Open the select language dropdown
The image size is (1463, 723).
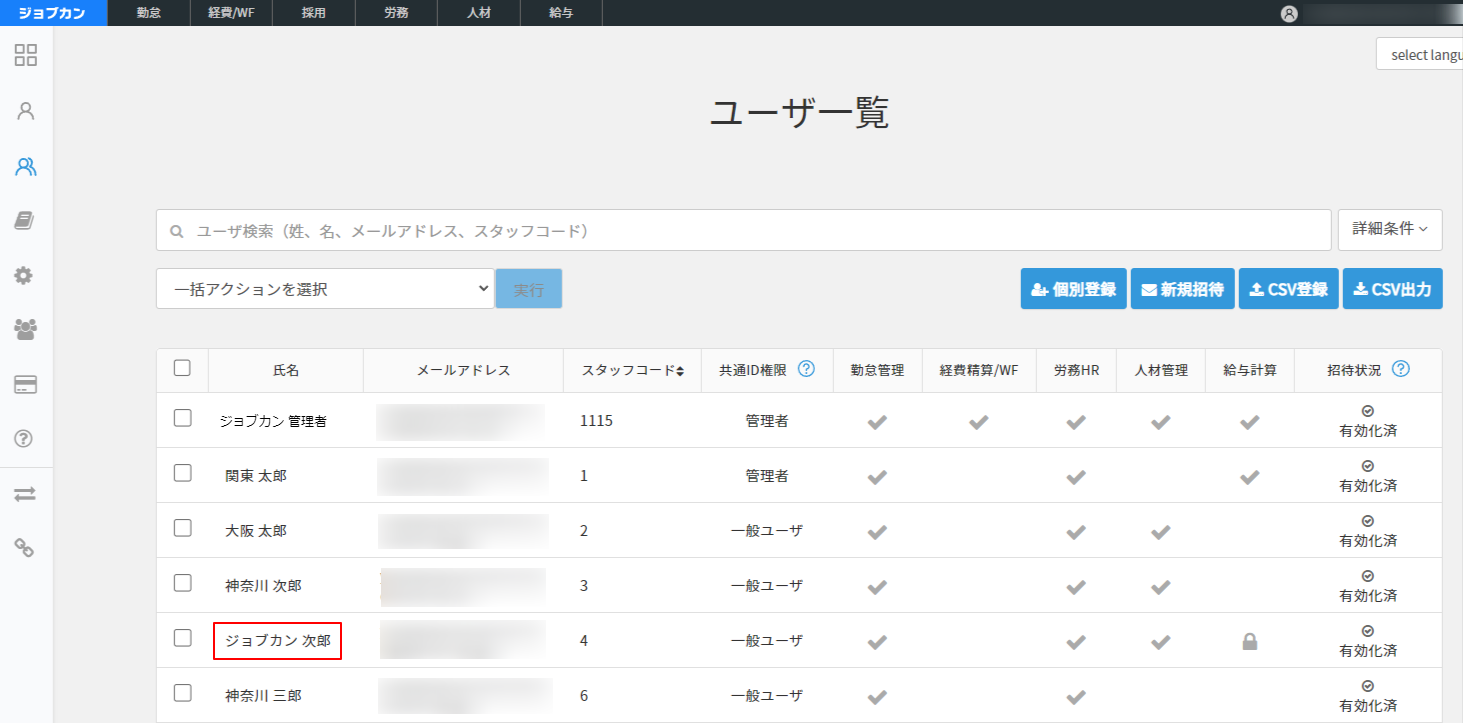click(x=1420, y=55)
